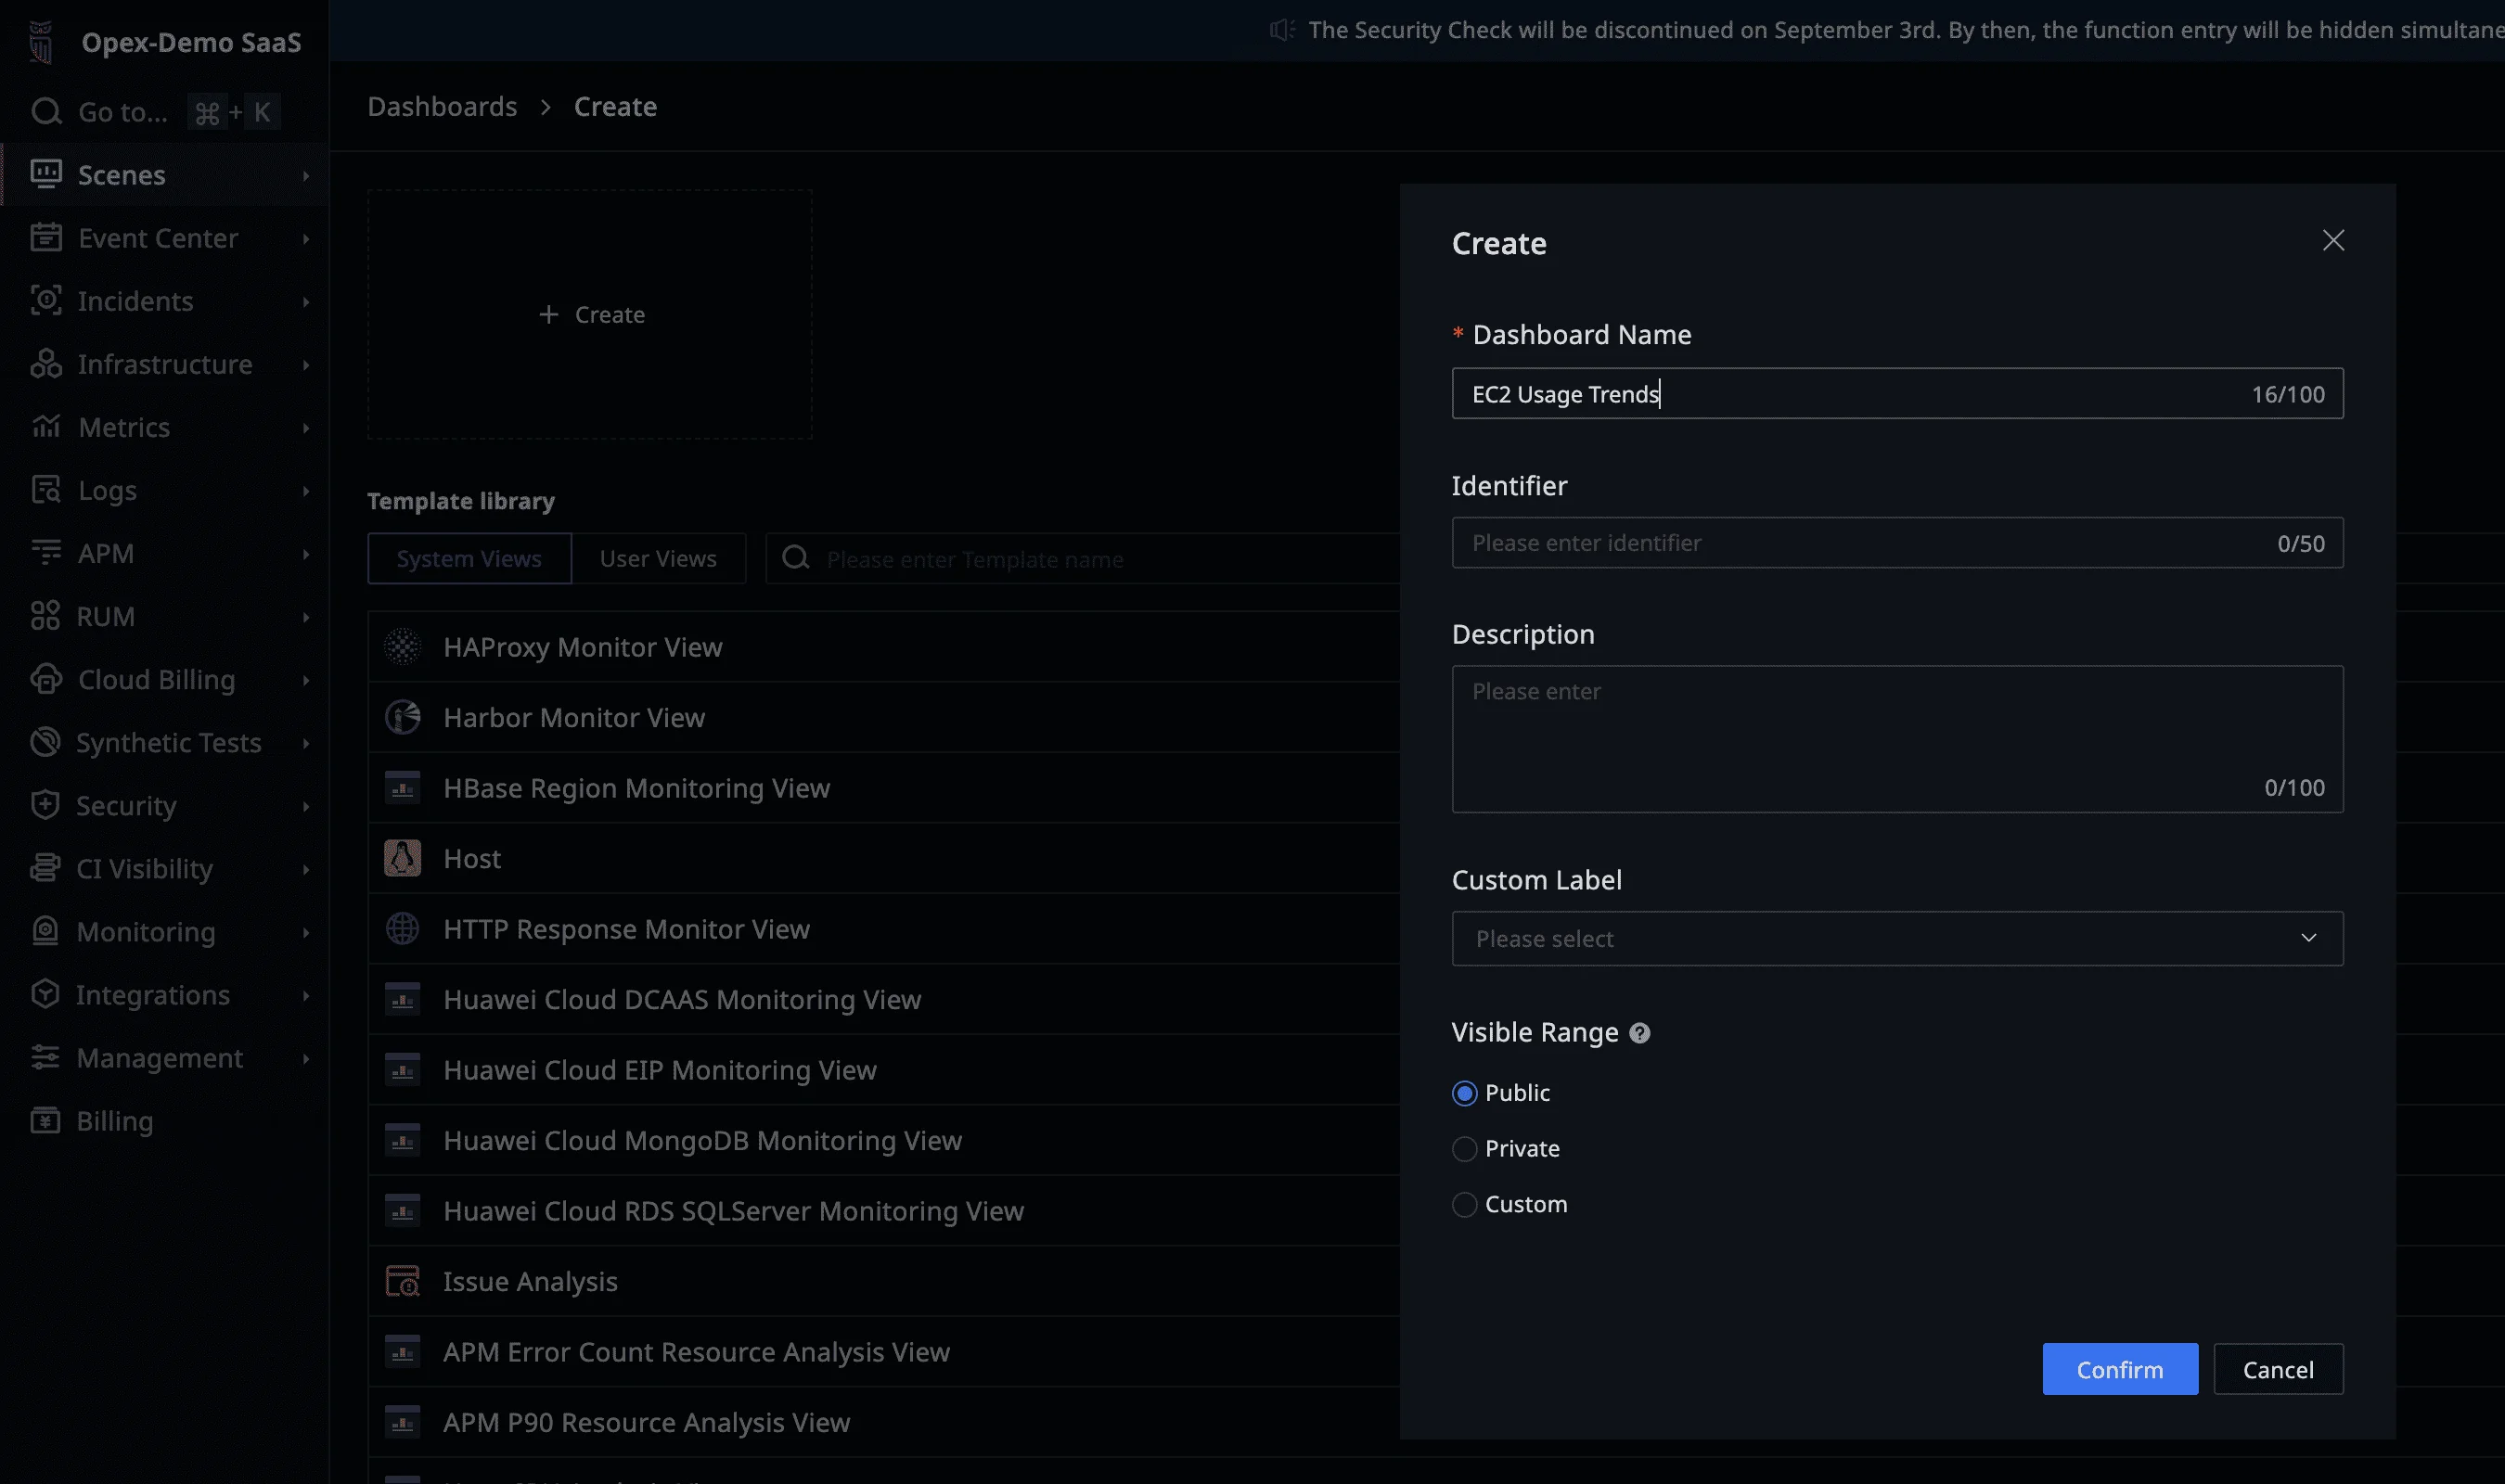
Task: Close the Create dialog with X
Action: [x=2332, y=240]
